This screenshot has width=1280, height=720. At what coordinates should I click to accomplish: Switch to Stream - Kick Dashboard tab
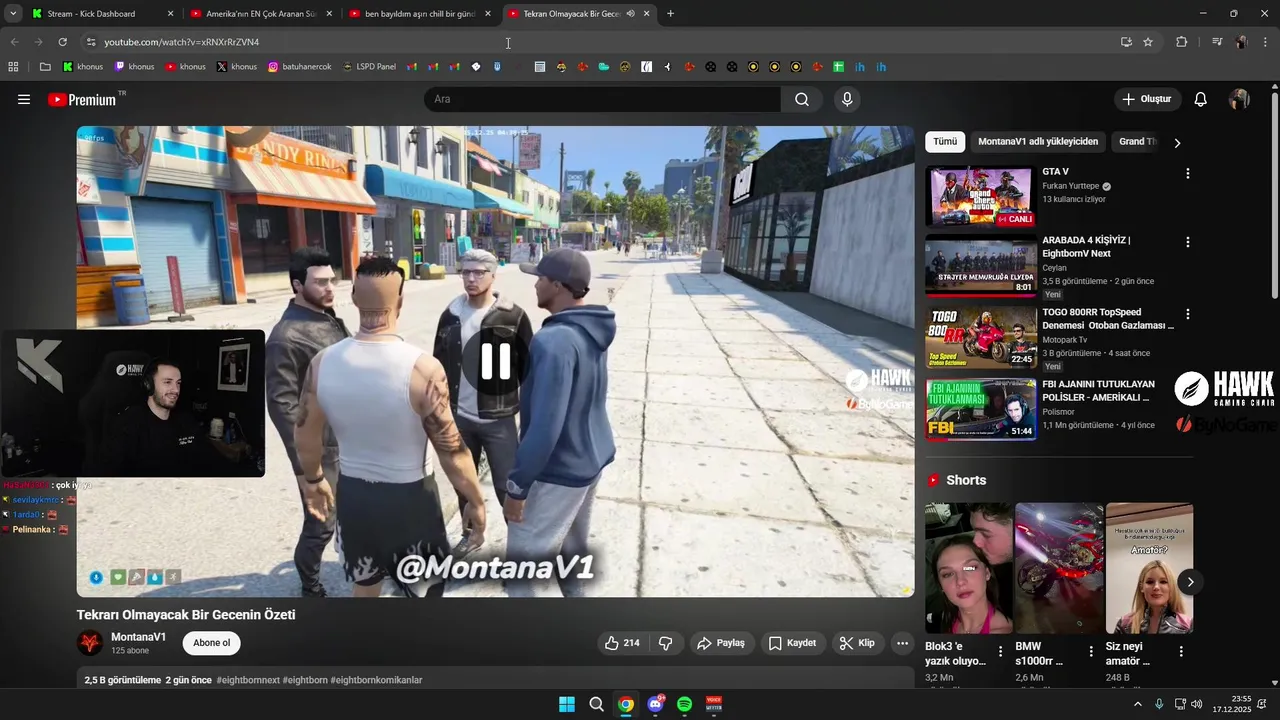(102, 14)
